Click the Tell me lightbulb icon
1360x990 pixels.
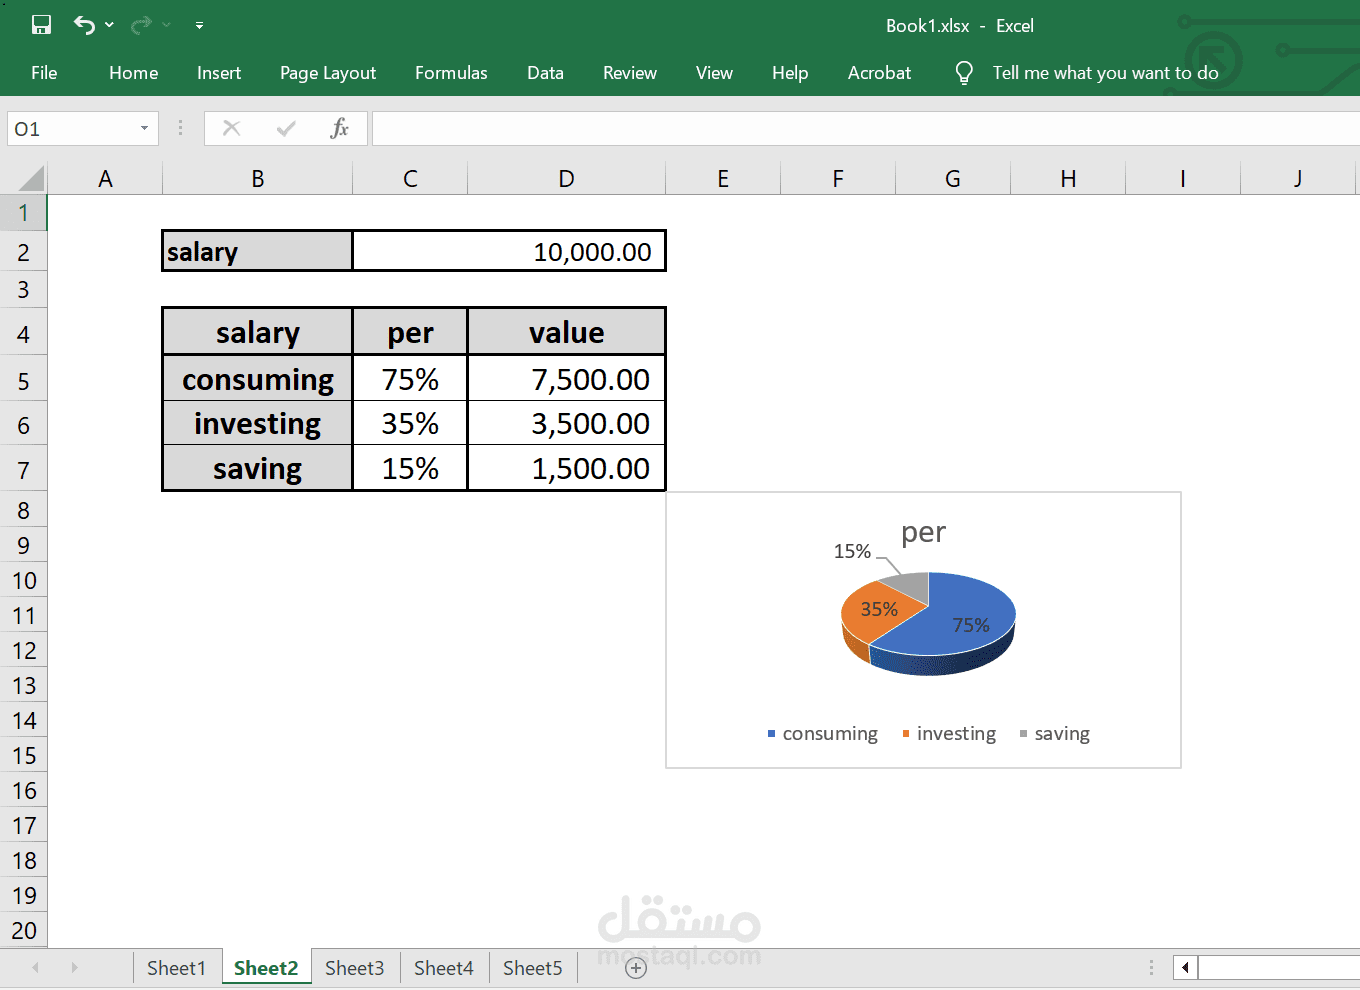click(x=964, y=73)
